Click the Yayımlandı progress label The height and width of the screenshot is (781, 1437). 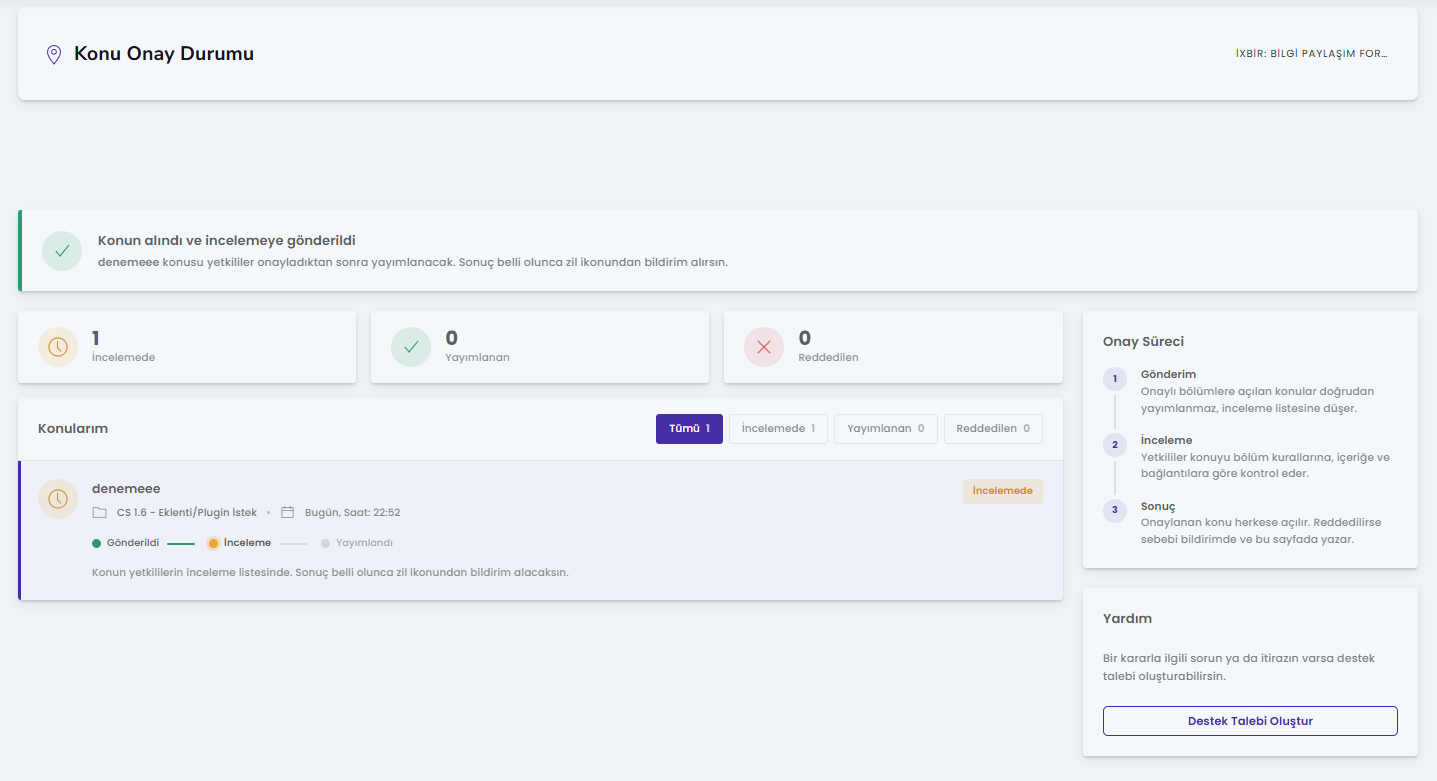pyautogui.click(x=364, y=543)
